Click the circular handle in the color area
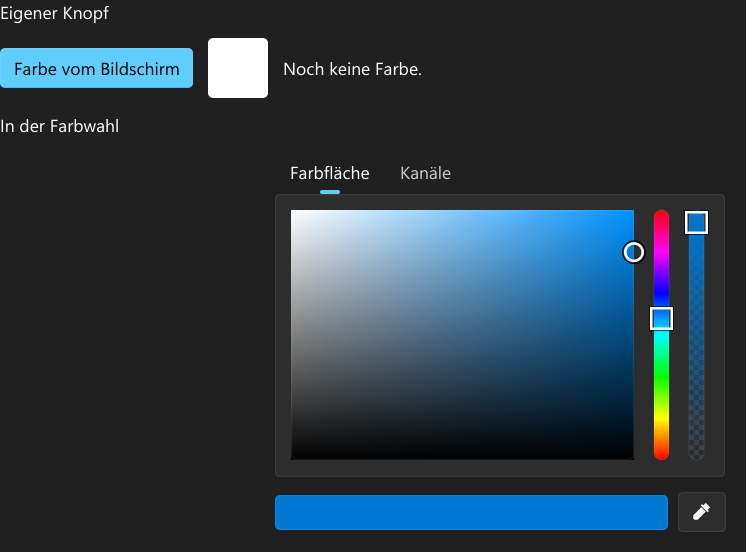 click(x=634, y=252)
